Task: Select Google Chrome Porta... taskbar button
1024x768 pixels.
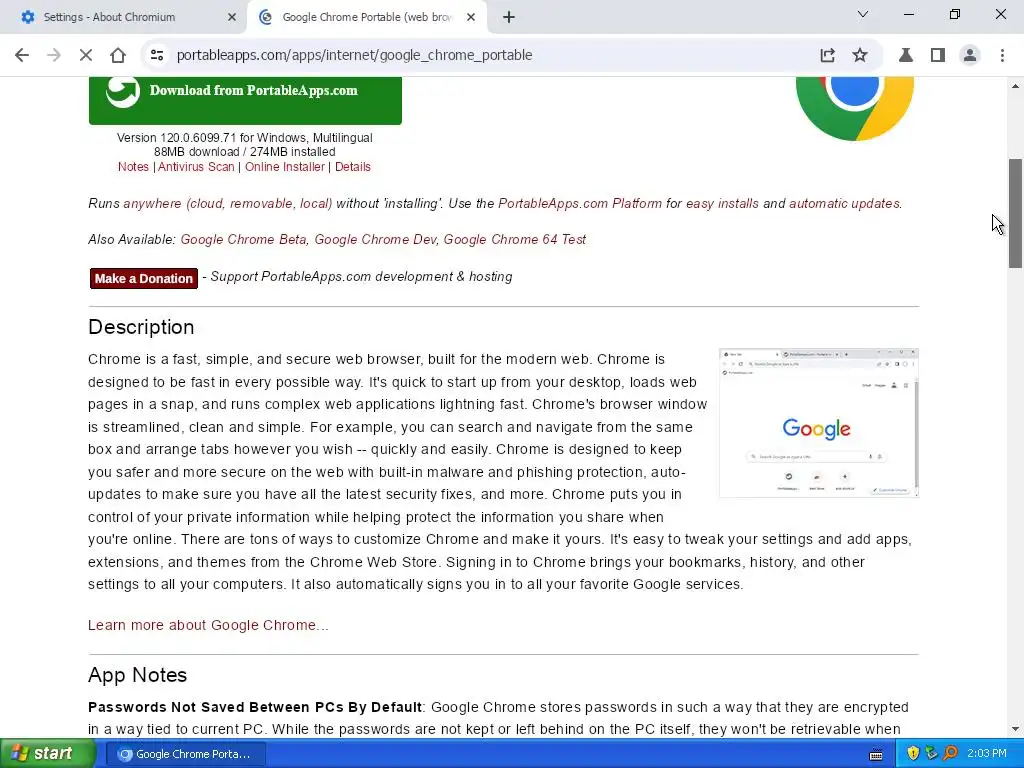Action: coord(185,754)
